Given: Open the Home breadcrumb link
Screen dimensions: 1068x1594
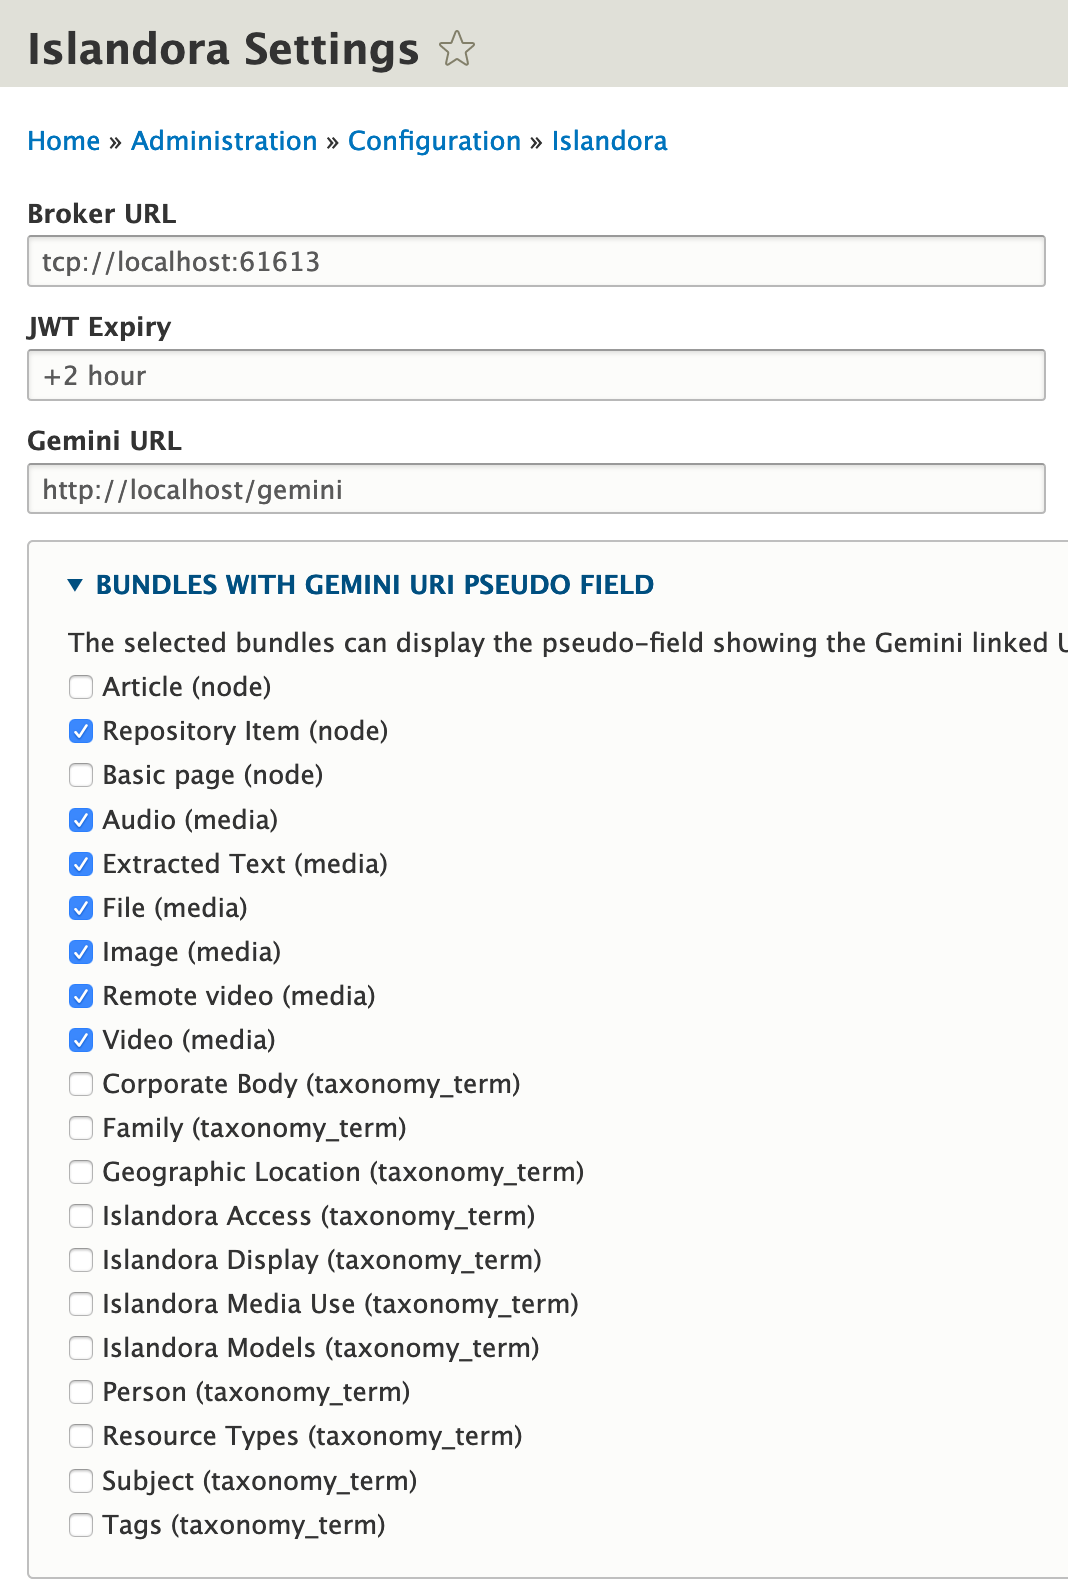Looking at the screenshot, I should (63, 141).
